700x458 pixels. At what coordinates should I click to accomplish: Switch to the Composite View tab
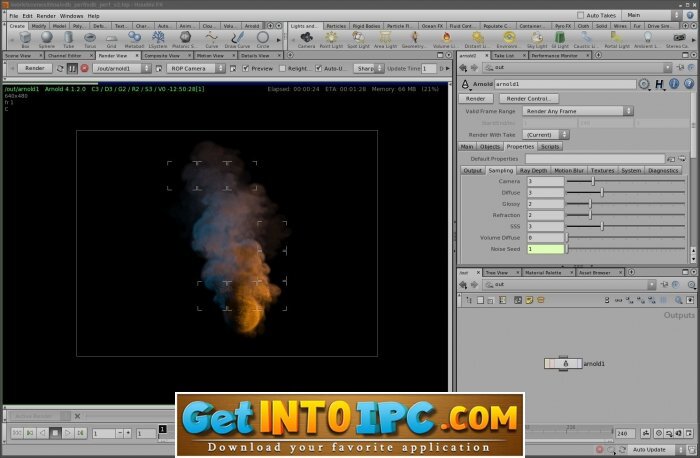(162, 55)
